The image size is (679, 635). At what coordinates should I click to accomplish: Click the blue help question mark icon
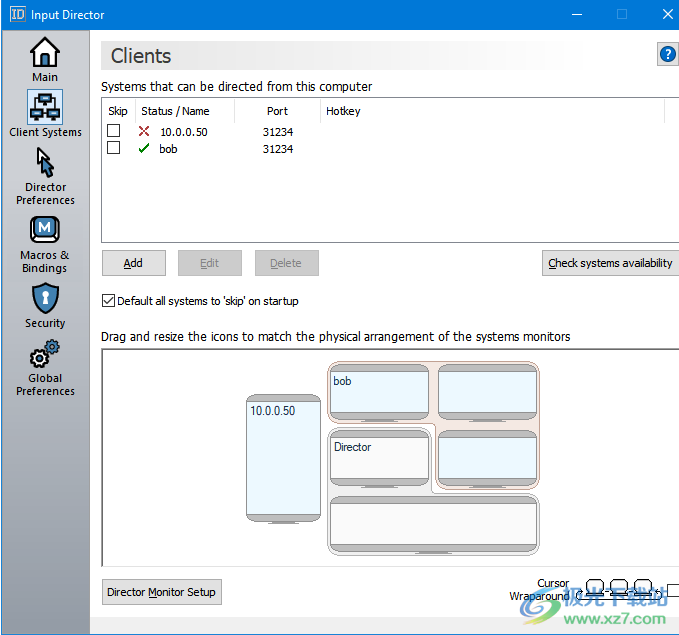tap(667, 55)
